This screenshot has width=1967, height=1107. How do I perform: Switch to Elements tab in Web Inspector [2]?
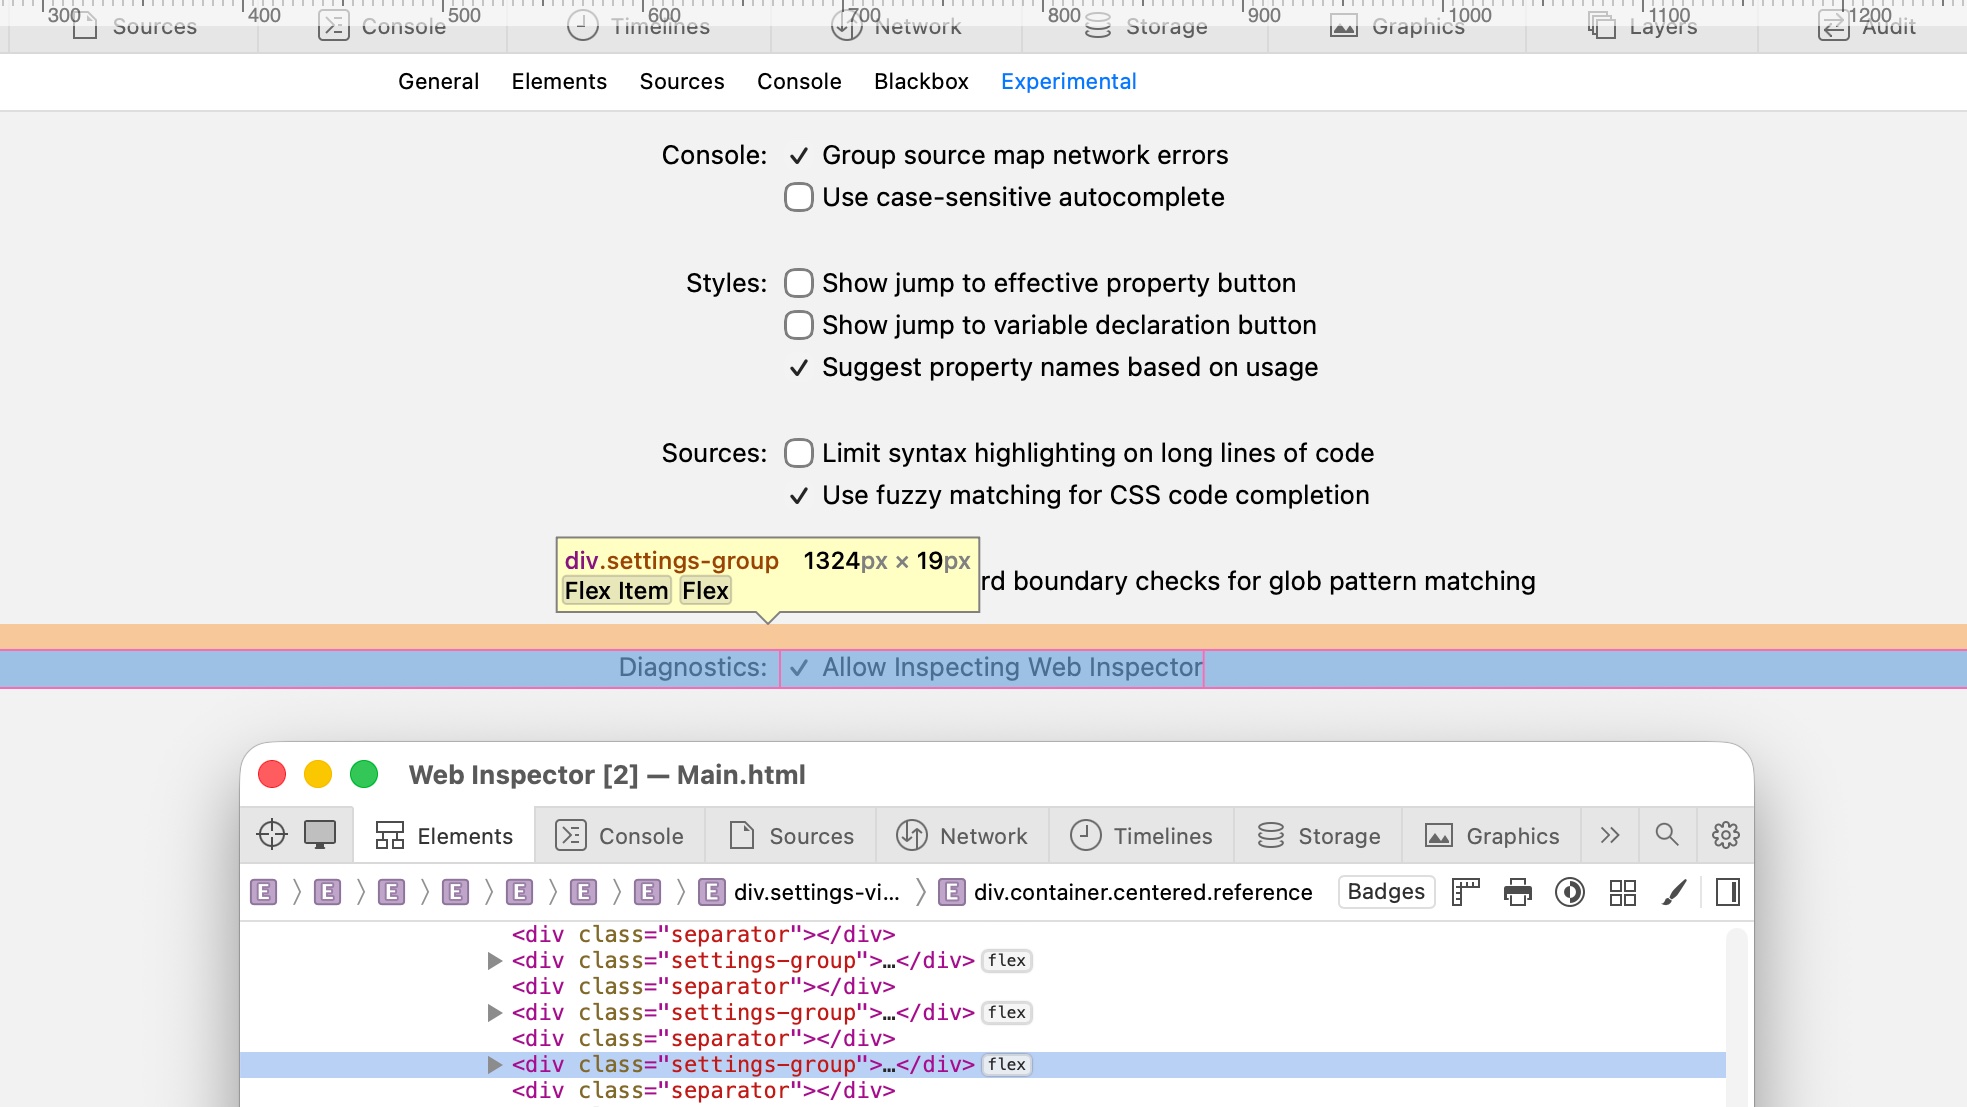[x=444, y=835]
